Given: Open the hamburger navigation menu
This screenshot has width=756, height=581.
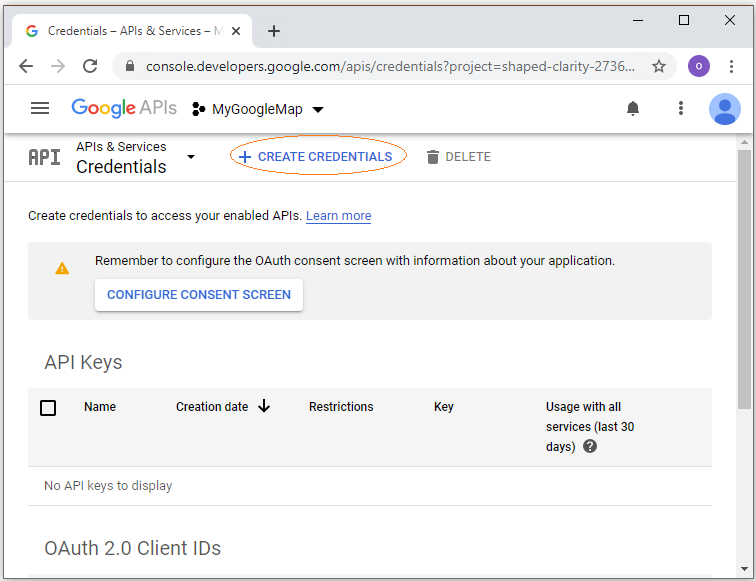Looking at the screenshot, I should [x=40, y=108].
